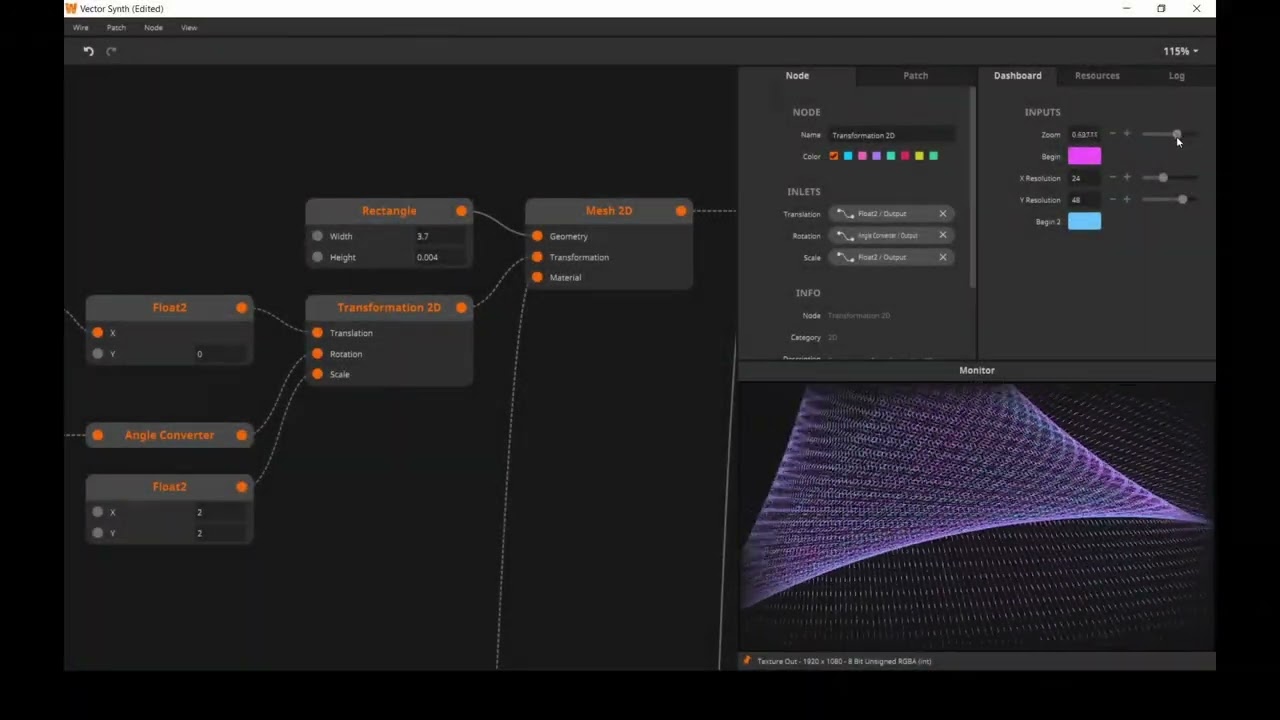
Task: Click the Y Resolution slider handle
Action: (1182, 200)
